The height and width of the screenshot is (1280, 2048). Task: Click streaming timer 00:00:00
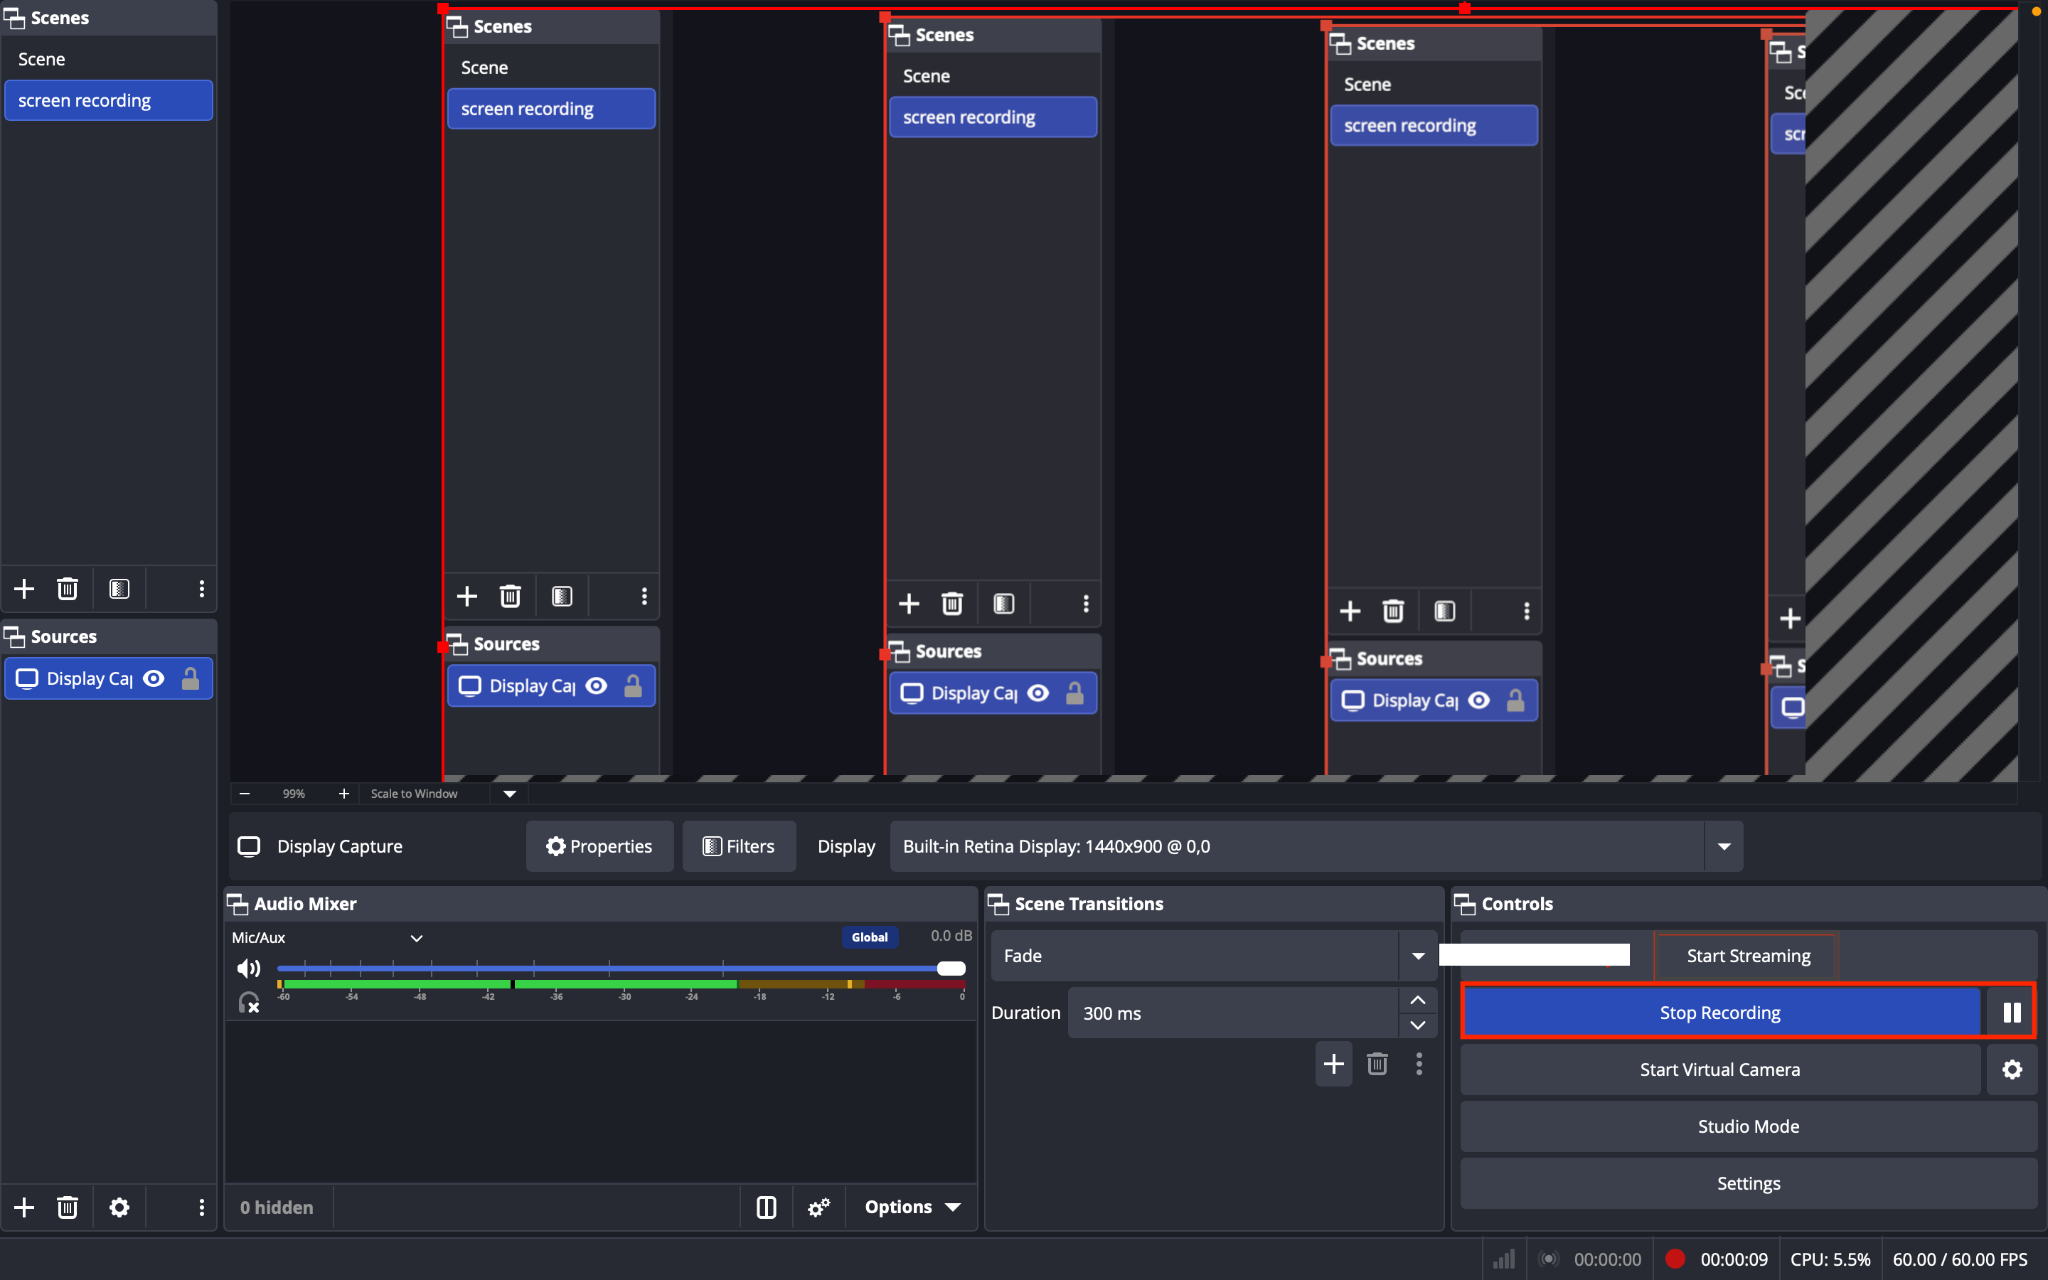pyautogui.click(x=1607, y=1260)
